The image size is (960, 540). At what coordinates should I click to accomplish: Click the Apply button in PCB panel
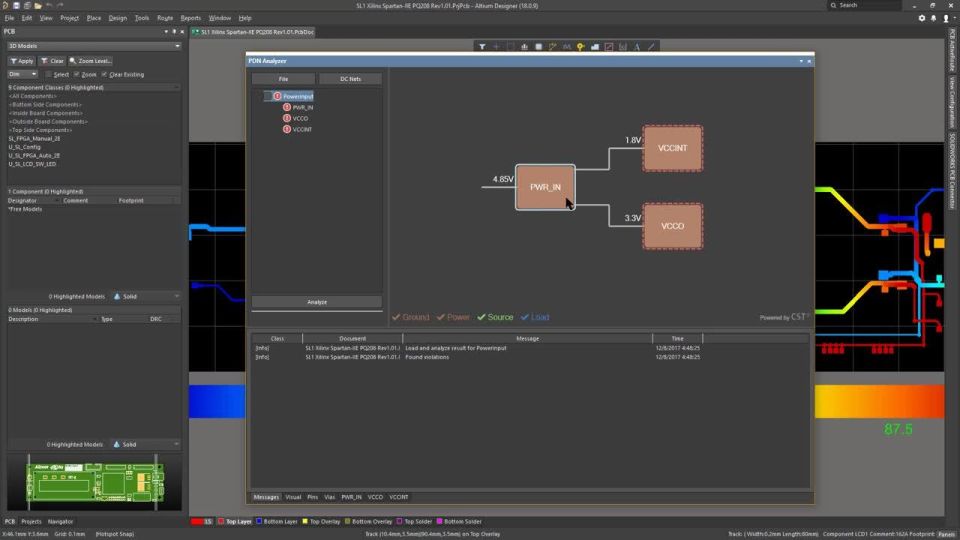pos(22,61)
